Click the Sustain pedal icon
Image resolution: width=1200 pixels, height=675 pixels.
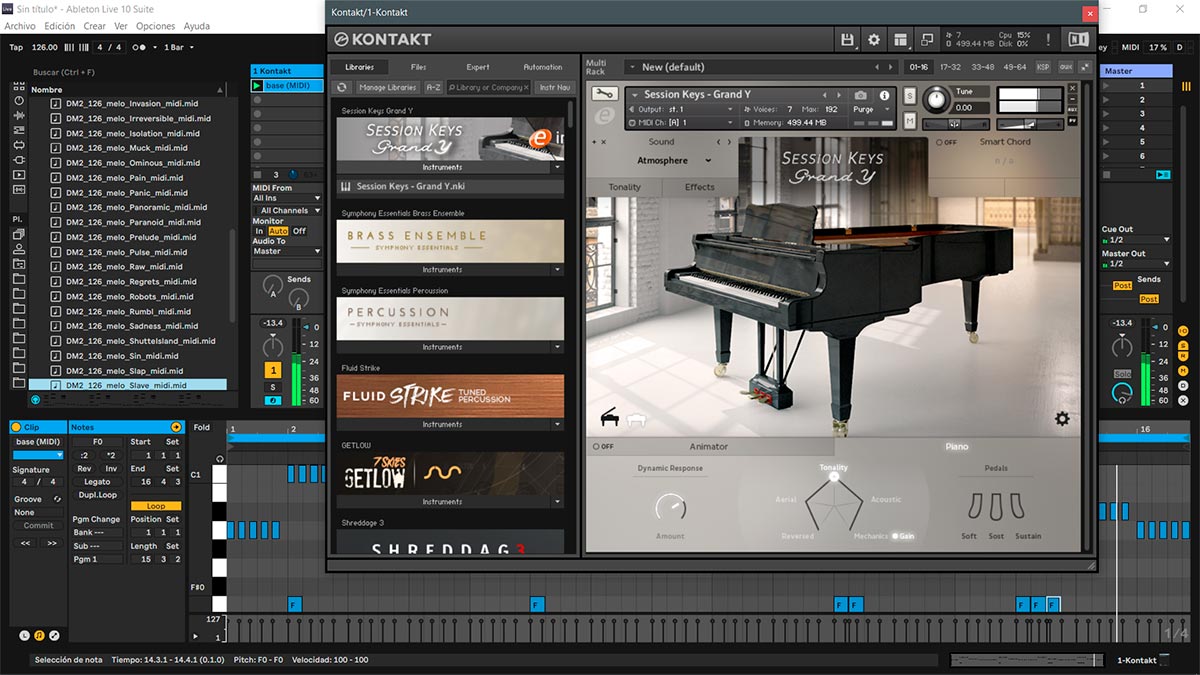(x=1018, y=506)
